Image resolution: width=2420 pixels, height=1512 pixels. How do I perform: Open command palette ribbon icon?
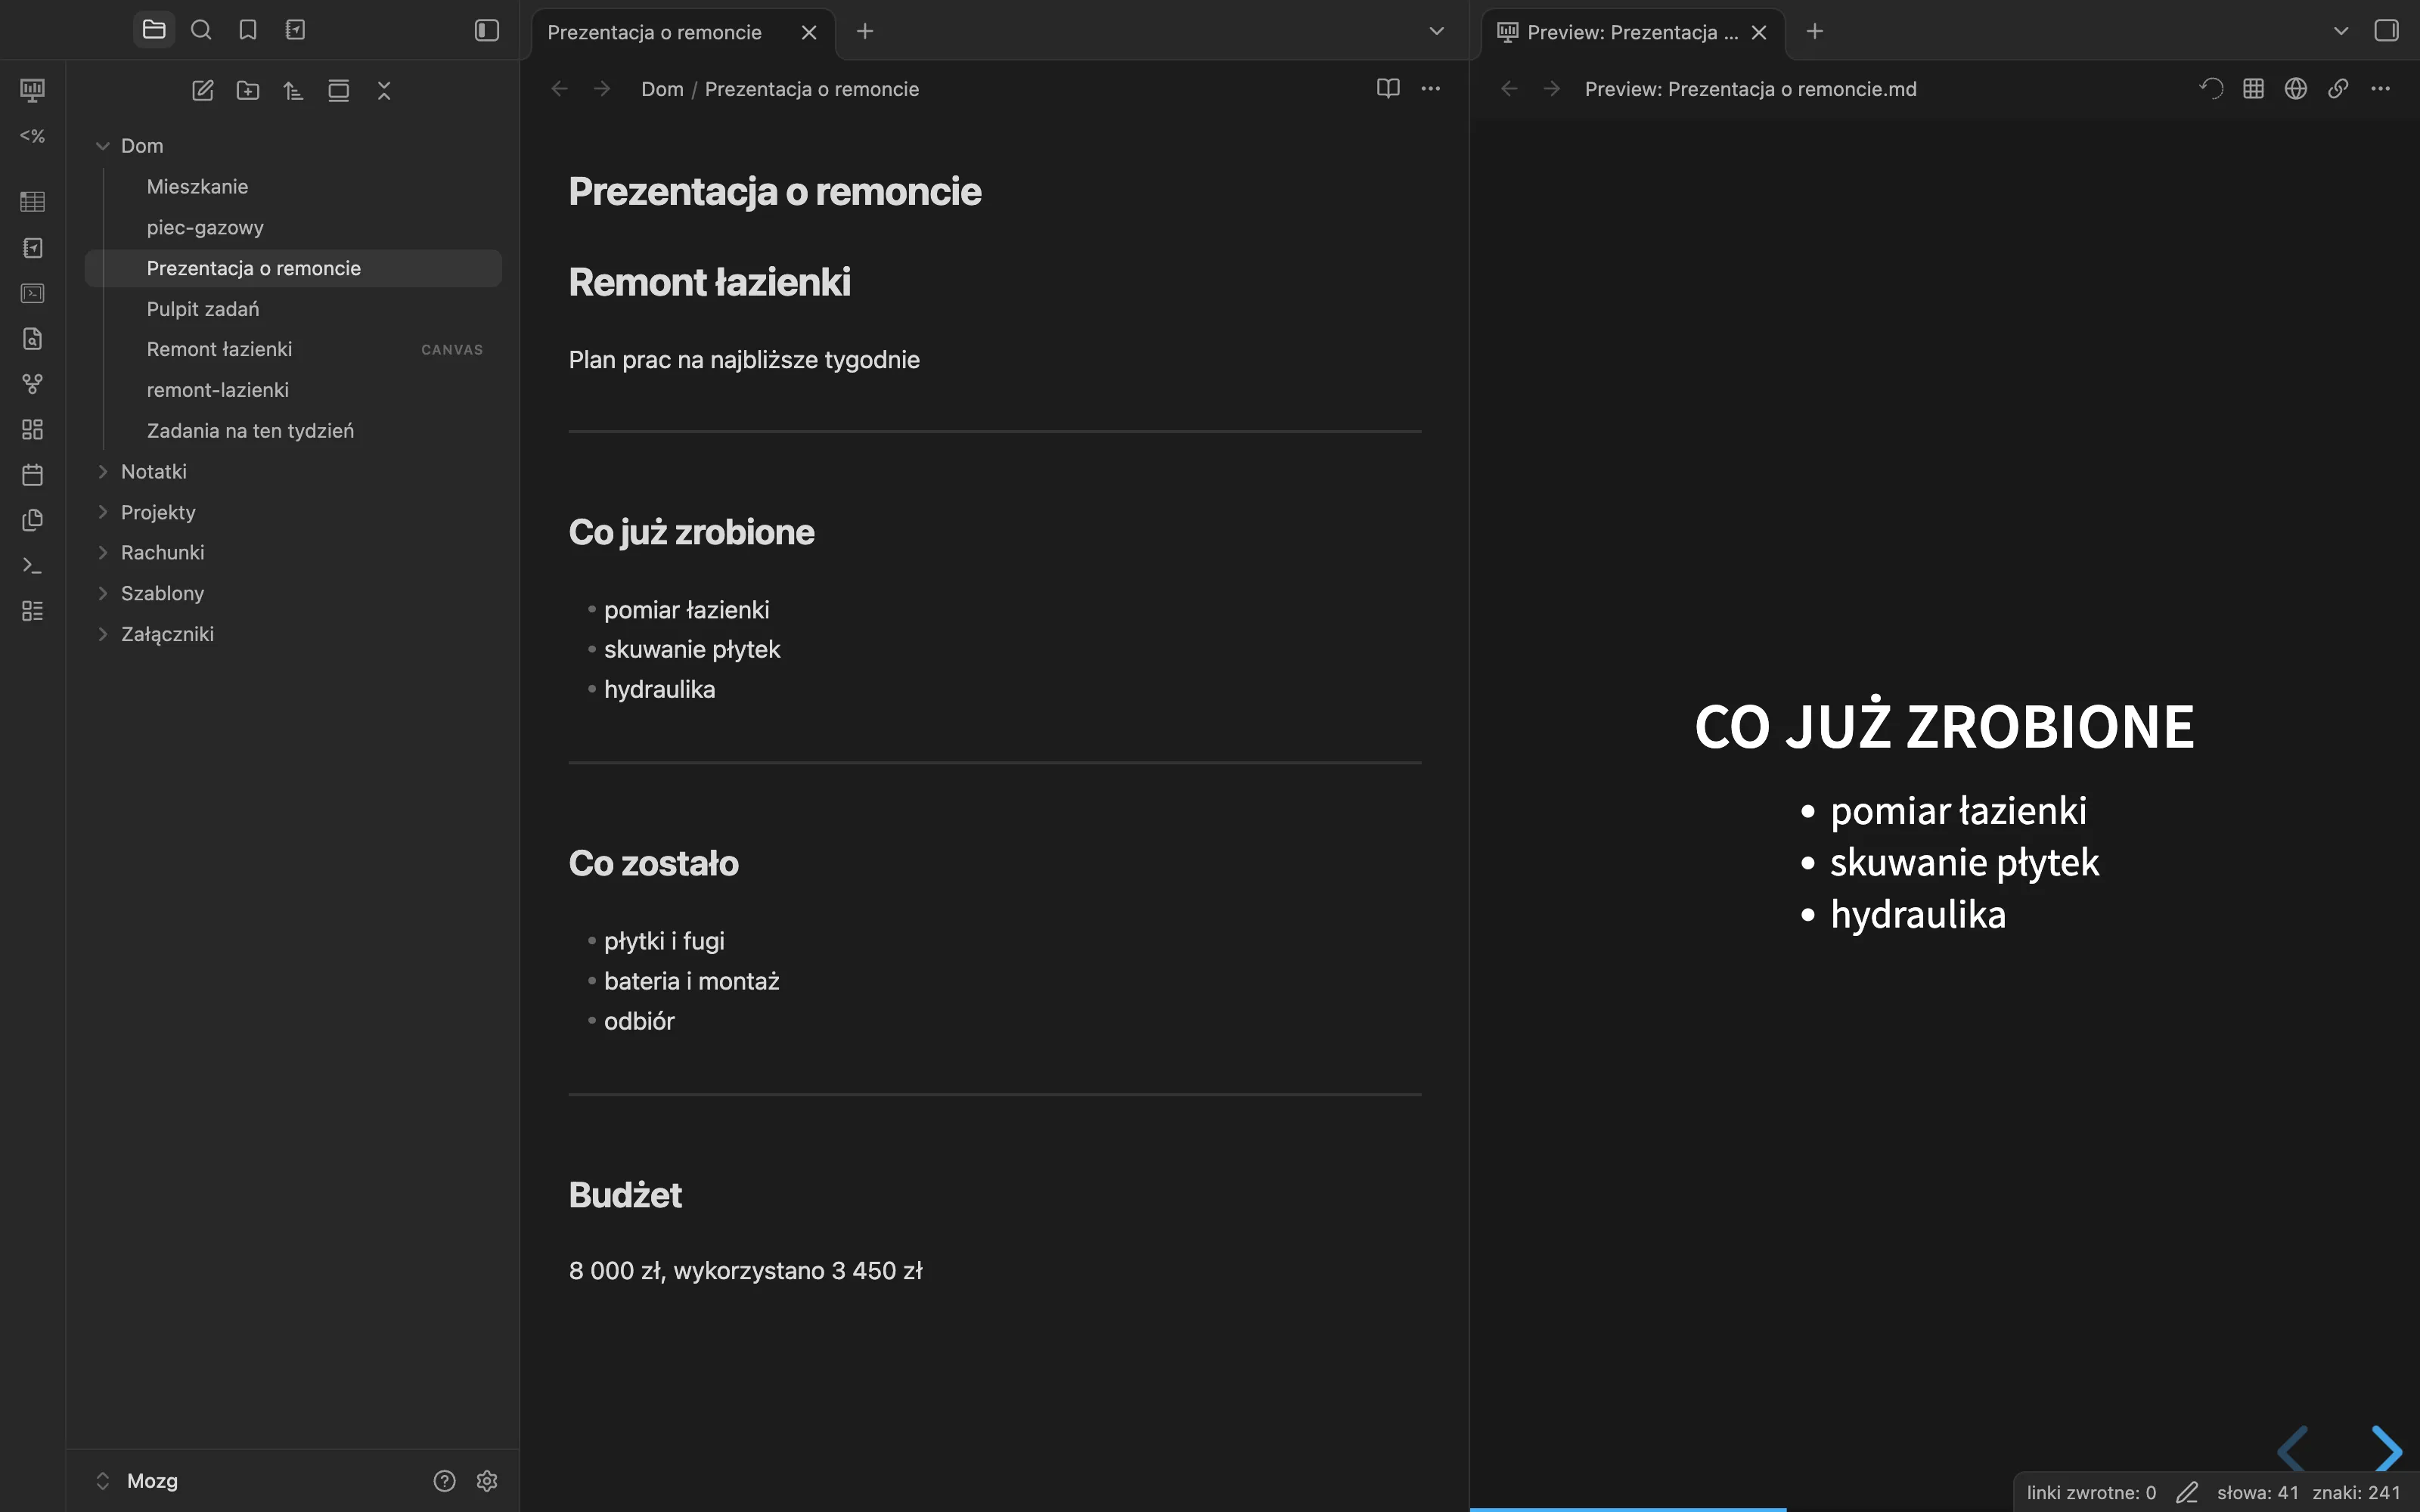(32, 566)
